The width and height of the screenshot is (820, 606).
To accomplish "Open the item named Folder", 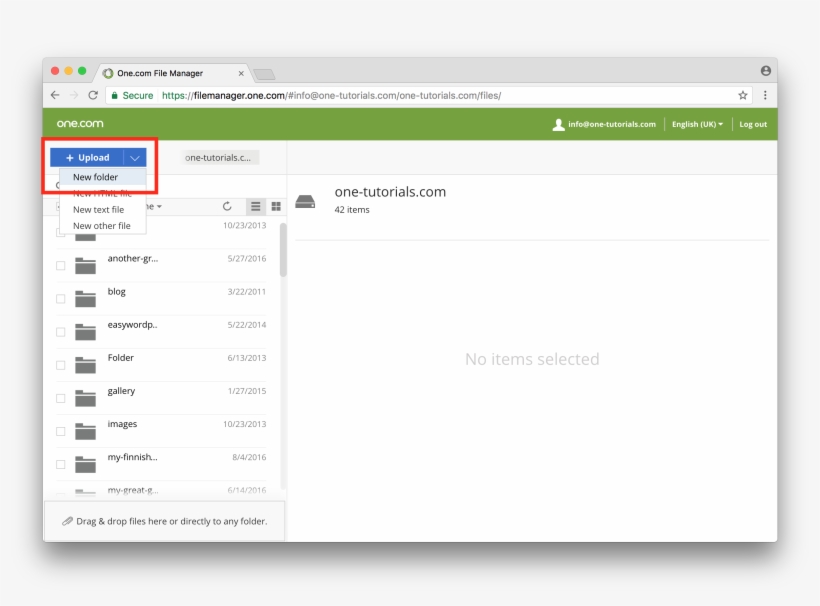I will coord(121,358).
